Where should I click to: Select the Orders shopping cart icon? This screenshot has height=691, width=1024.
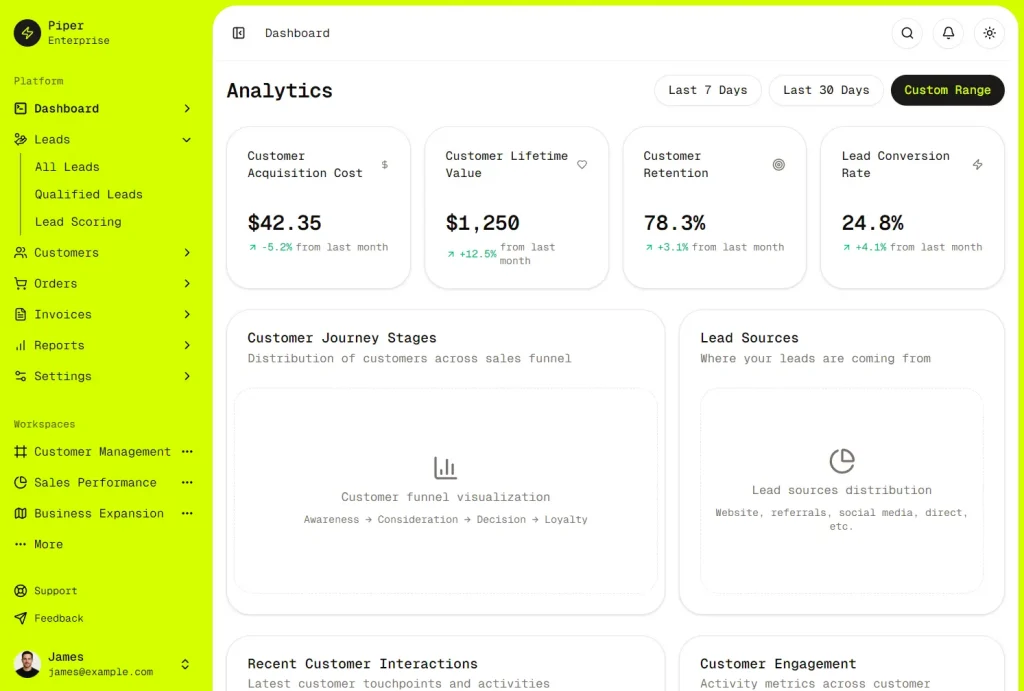pos(20,283)
